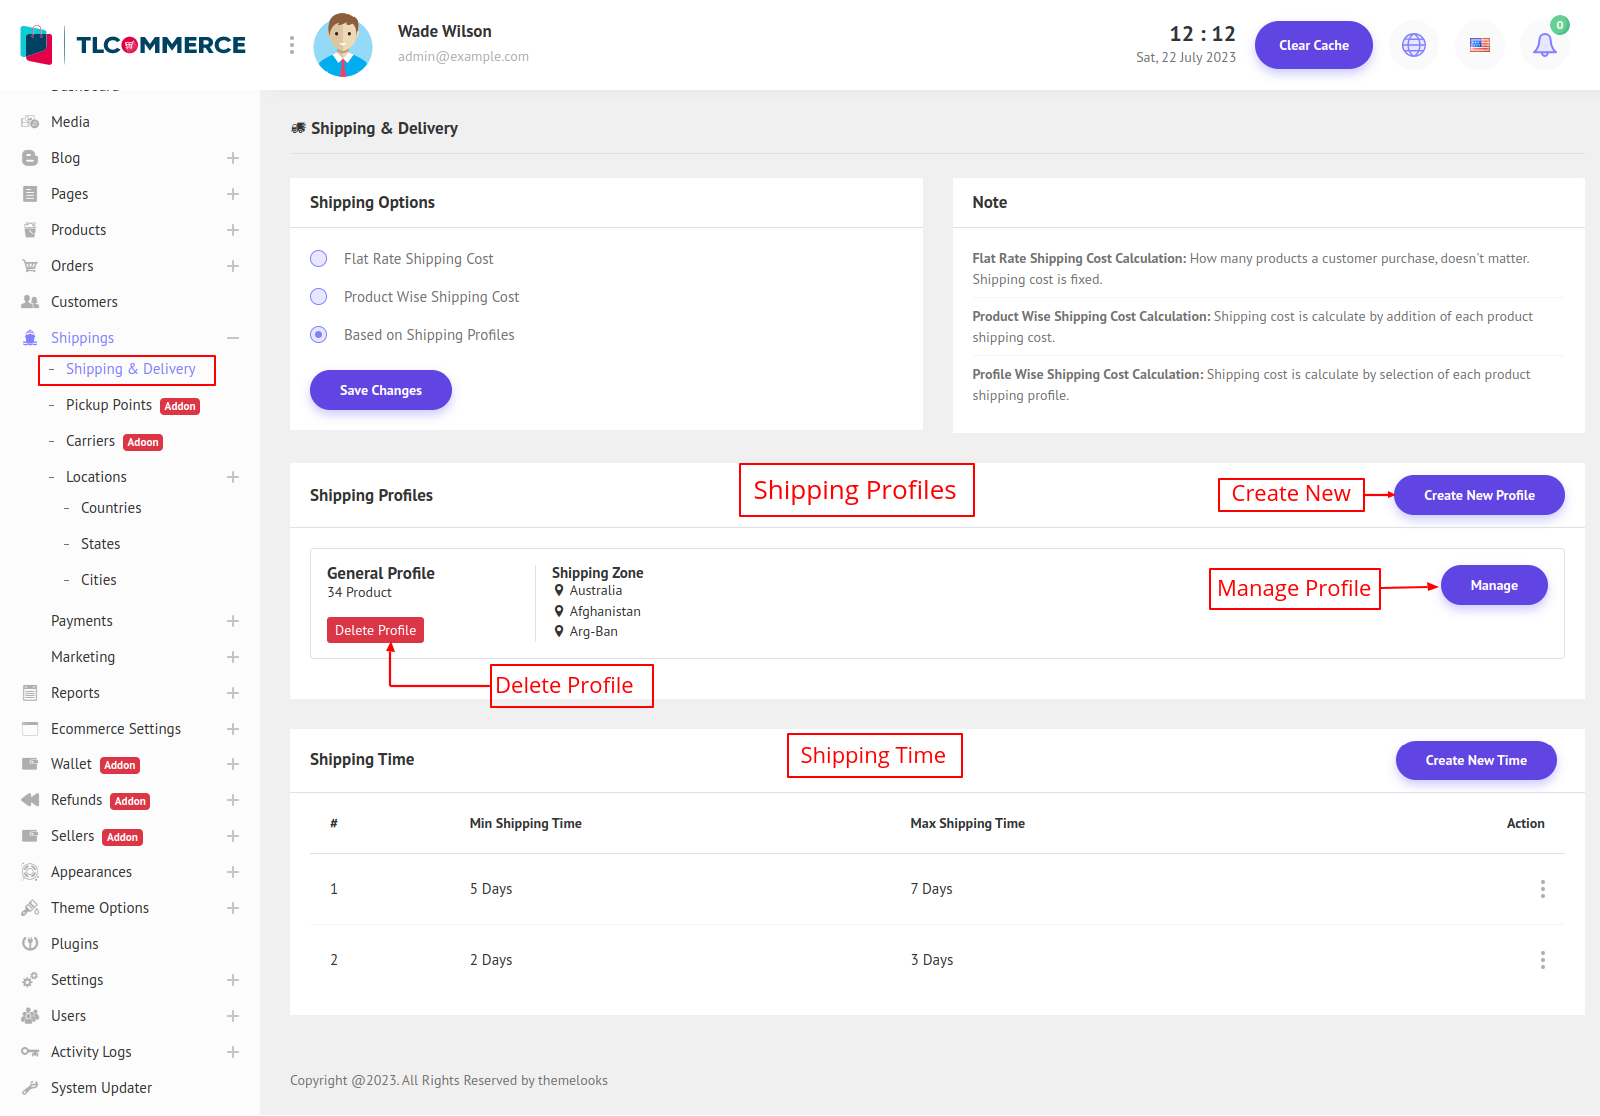Go to Countries under Locations
The width and height of the screenshot is (1600, 1116).
(x=111, y=508)
